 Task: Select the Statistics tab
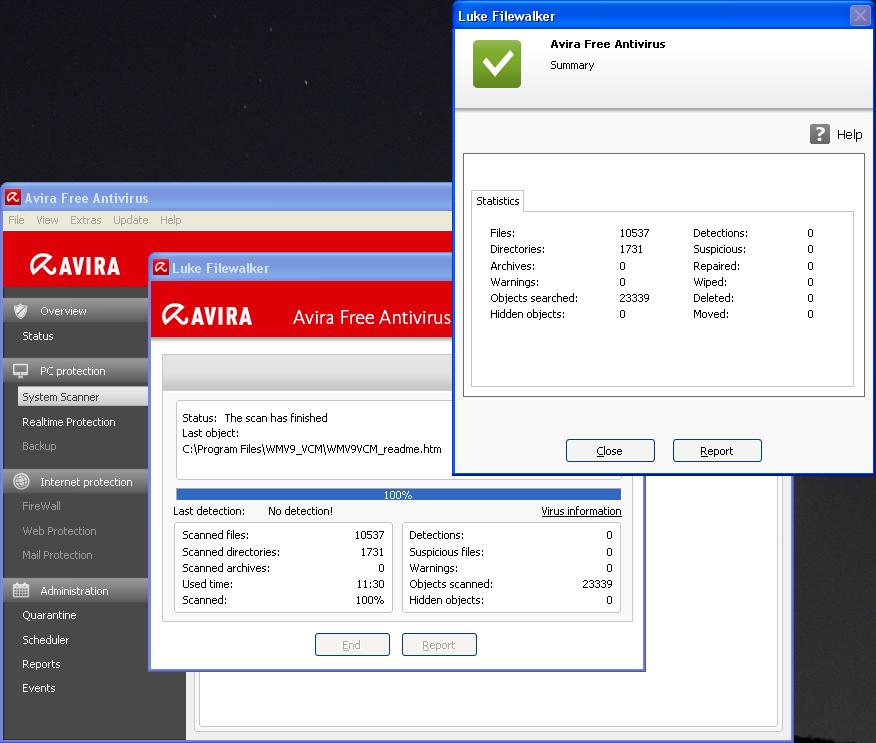click(497, 201)
